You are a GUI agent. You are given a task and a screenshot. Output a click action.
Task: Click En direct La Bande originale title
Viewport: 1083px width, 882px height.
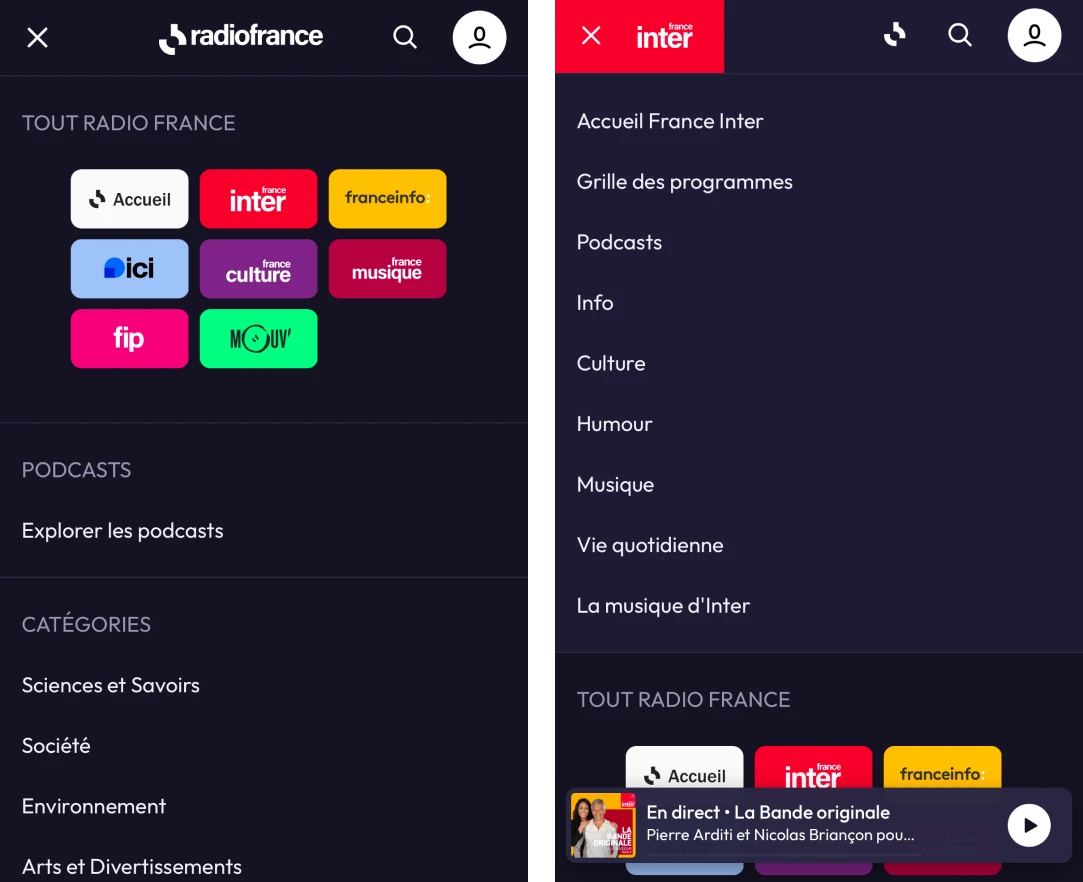pos(768,812)
